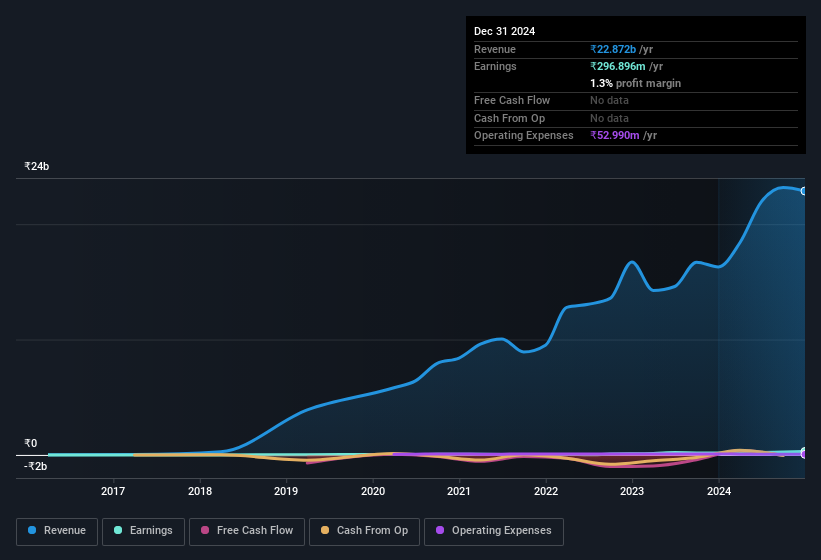Click the Cash From Op row label in tooltip
821x560 pixels.
[x=509, y=118]
